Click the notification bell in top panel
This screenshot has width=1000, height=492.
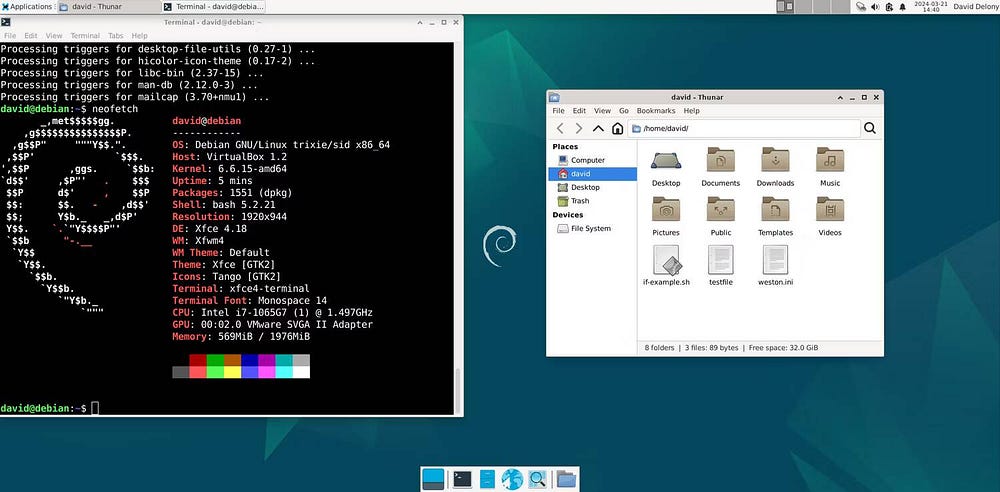click(902, 6)
